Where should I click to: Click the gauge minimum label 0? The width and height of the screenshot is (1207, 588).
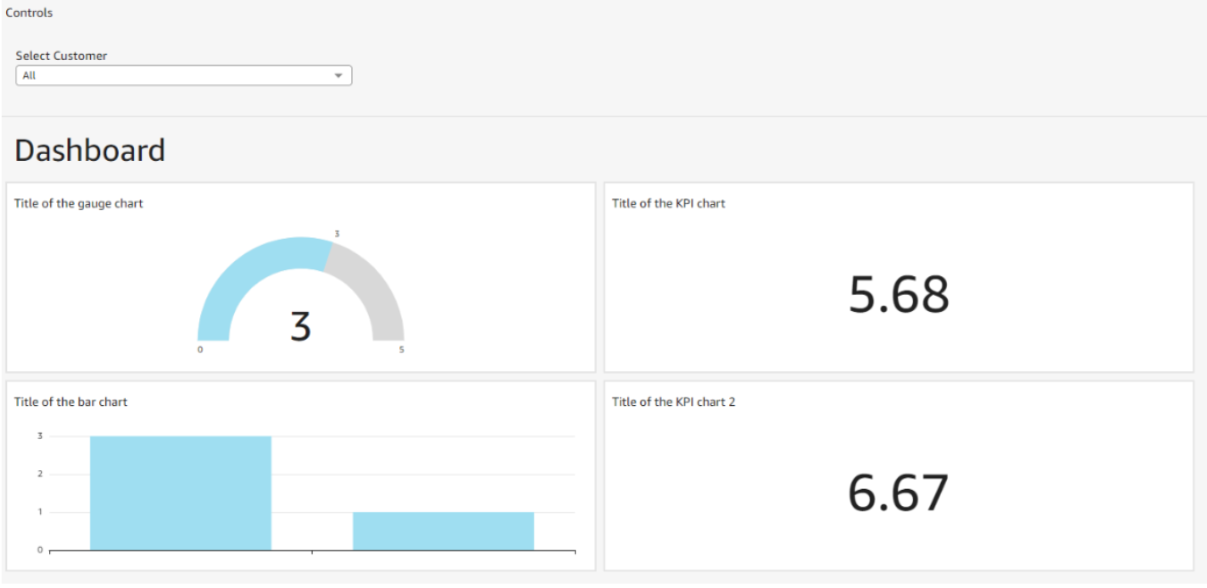pos(200,350)
